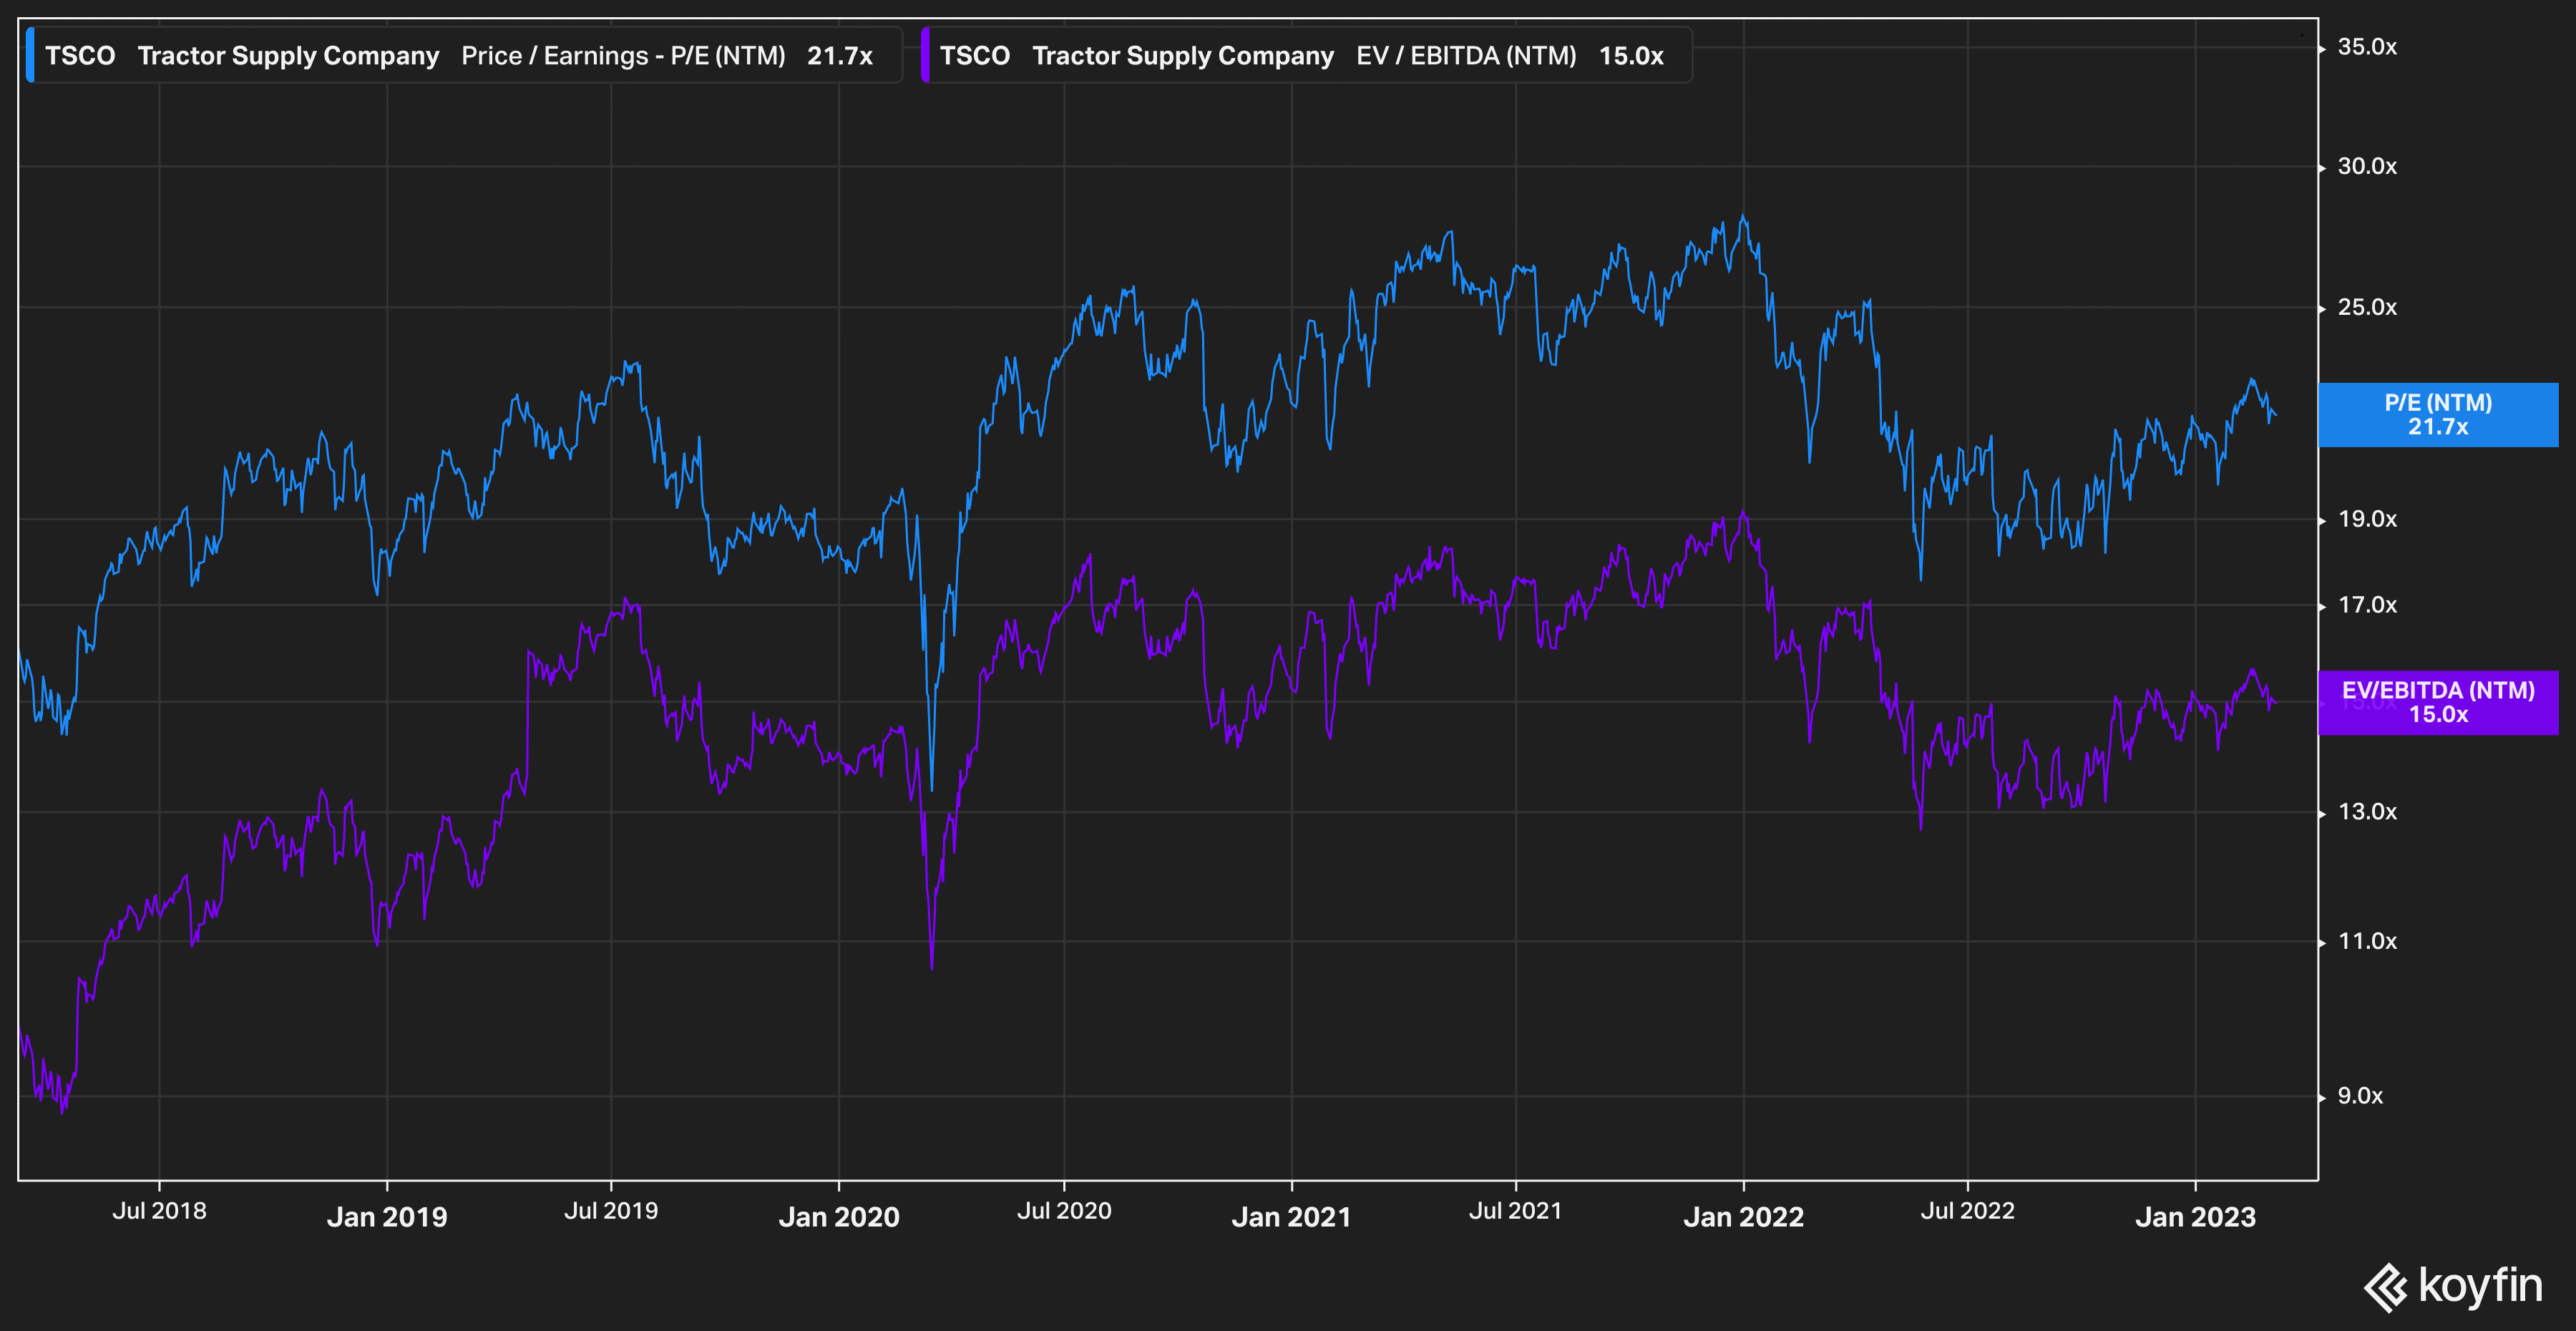Click the 21.7x value in P/E legend
The height and width of the screenshot is (1331, 2576).
point(840,56)
